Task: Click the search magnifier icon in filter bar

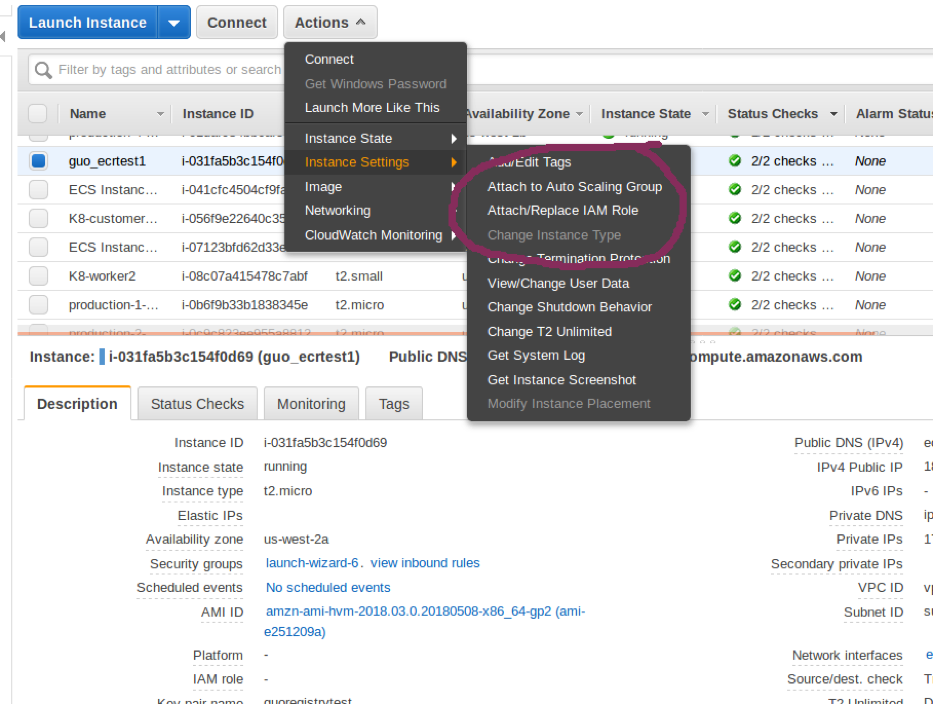Action: [43, 70]
